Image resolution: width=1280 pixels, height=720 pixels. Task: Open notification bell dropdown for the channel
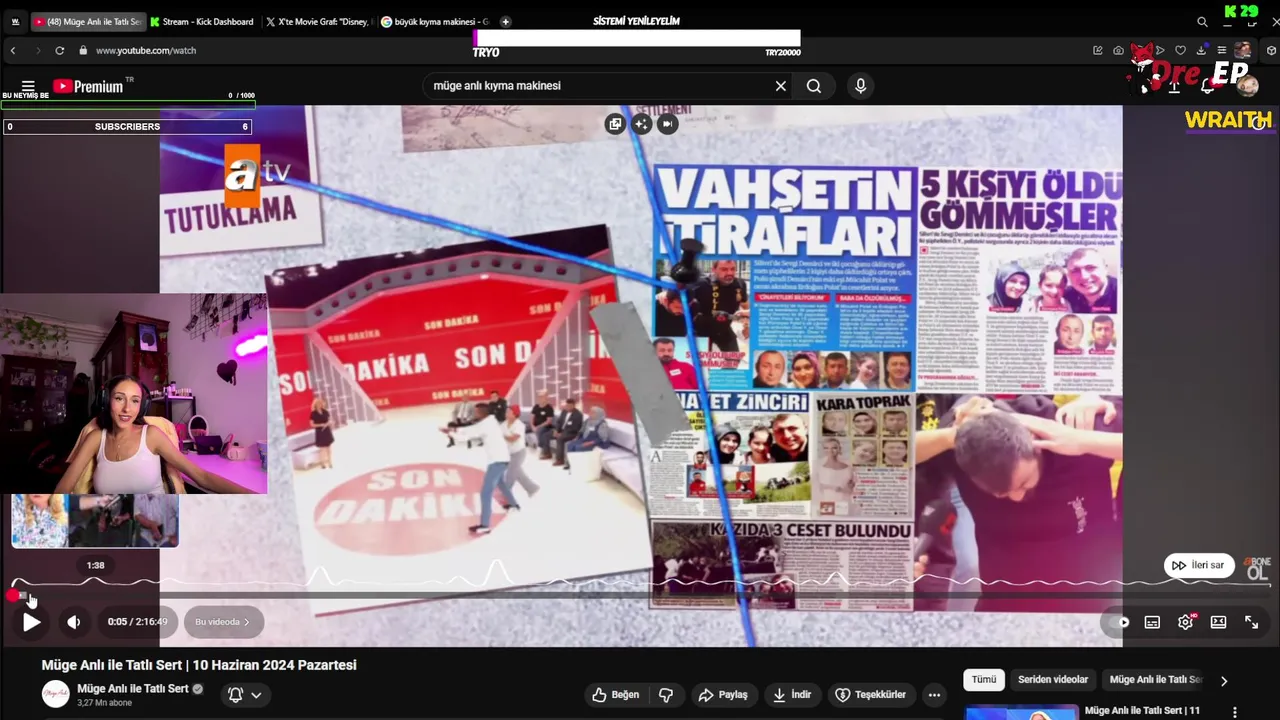[x=245, y=694]
